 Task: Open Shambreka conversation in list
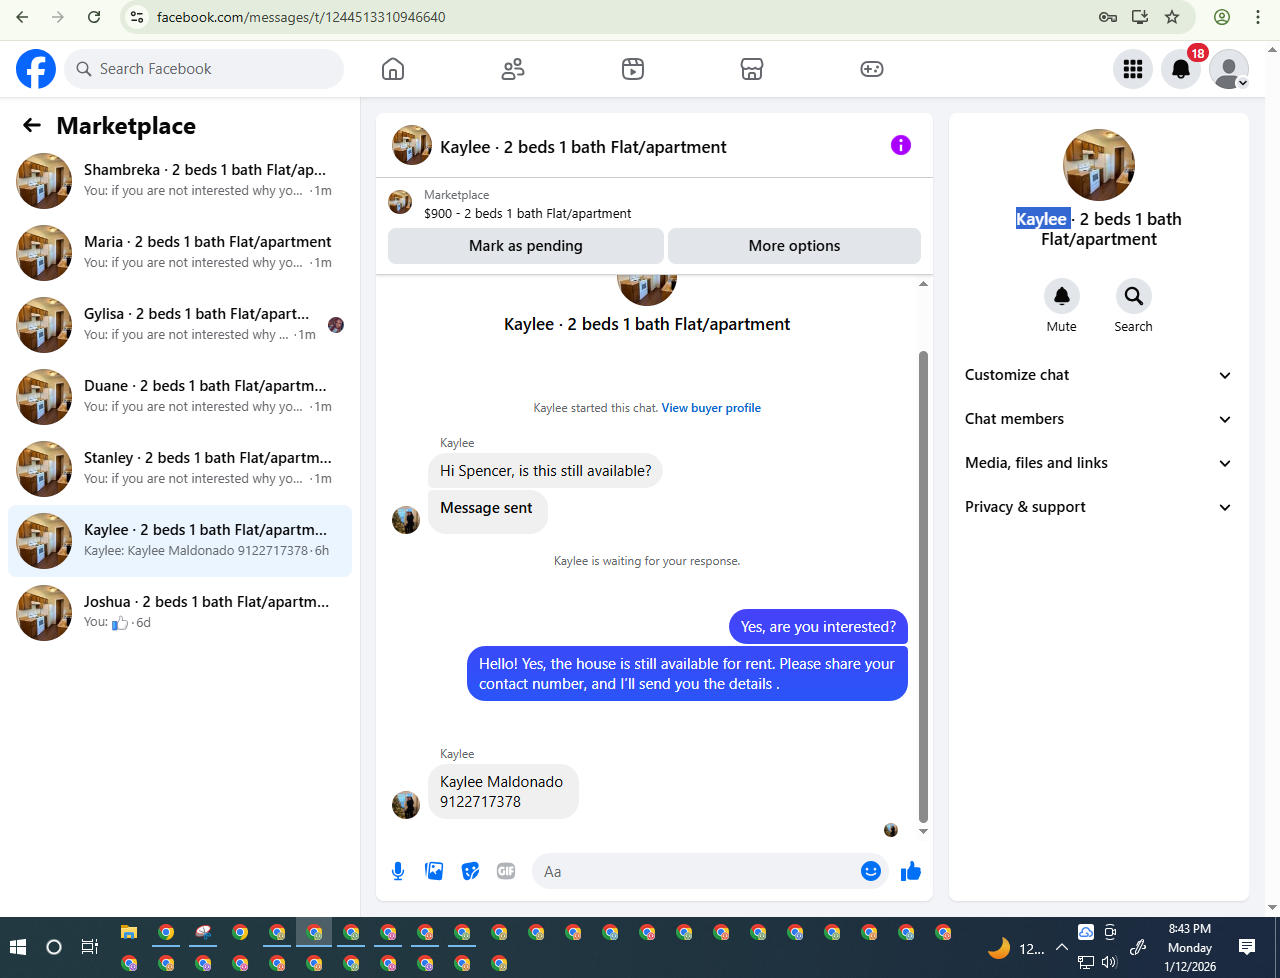(180, 181)
